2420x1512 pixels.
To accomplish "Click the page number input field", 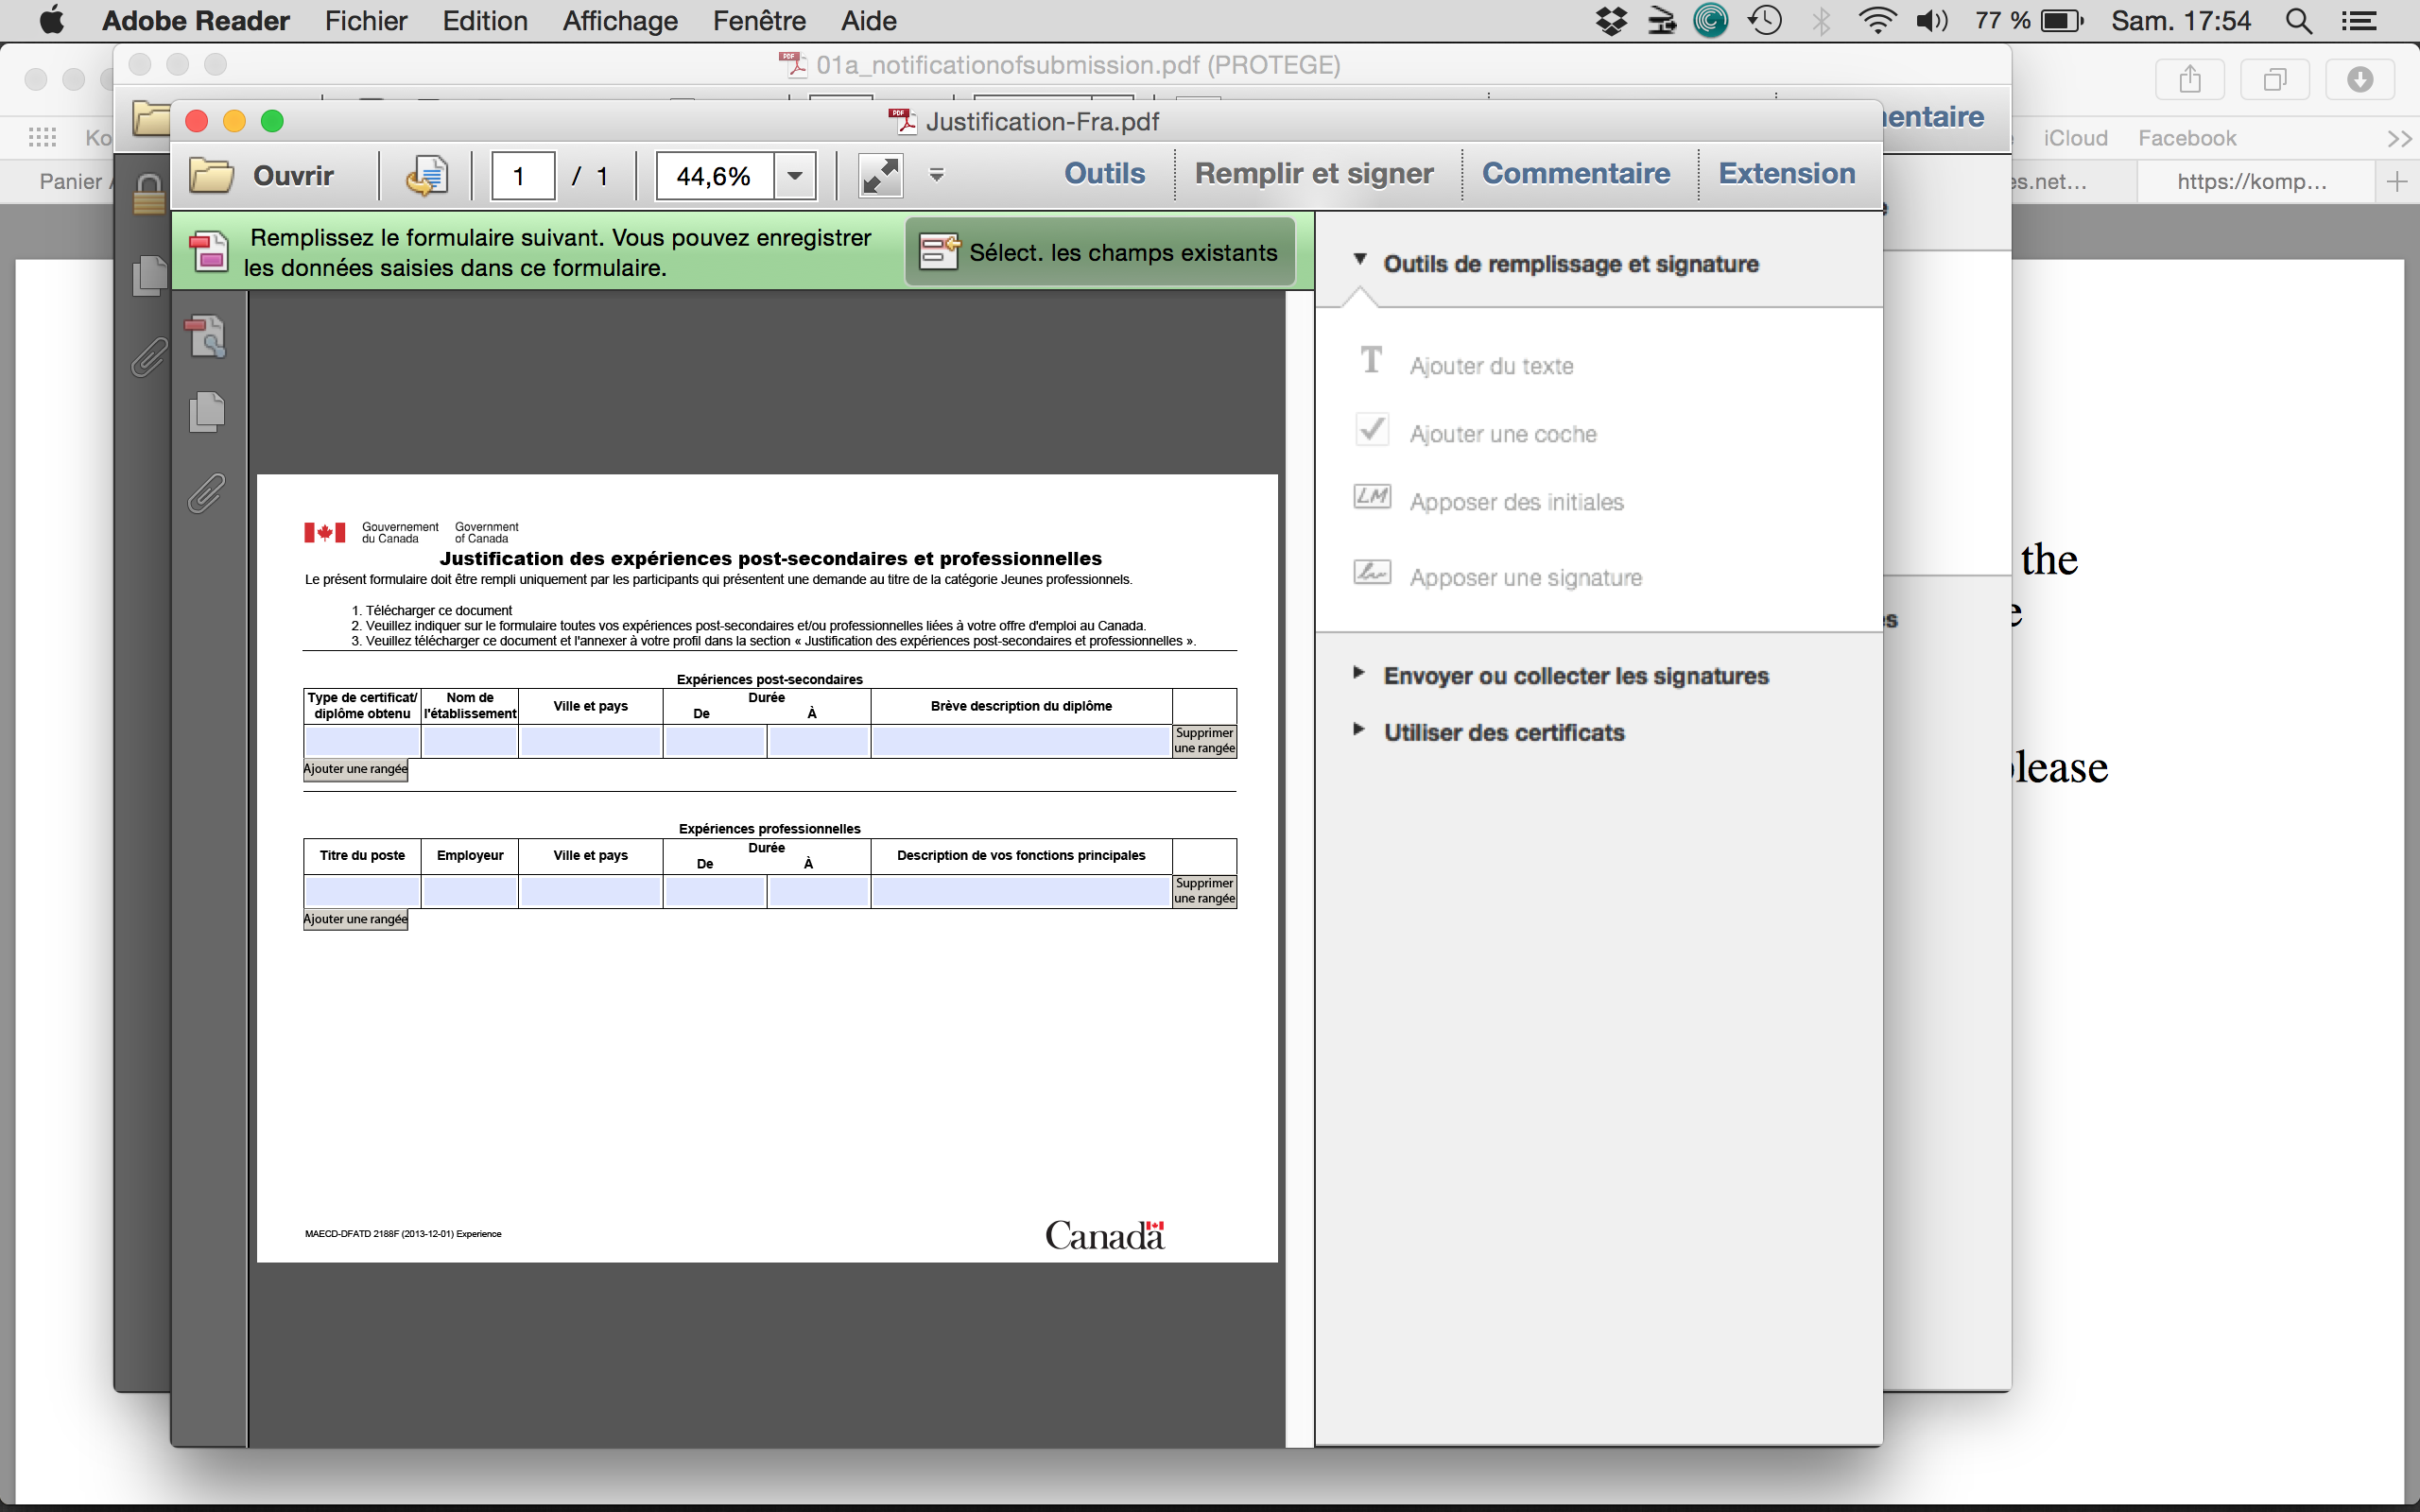I will click(x=522, y=177).
